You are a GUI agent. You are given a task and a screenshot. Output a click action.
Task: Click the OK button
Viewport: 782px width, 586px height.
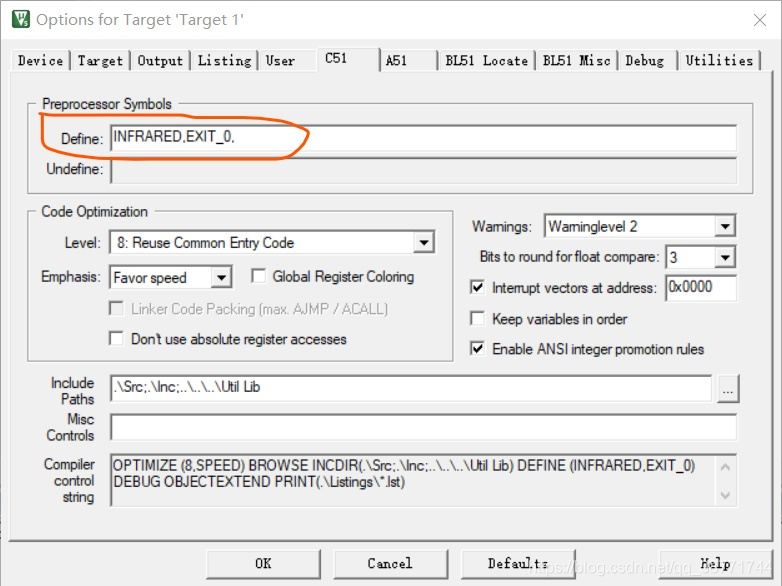263,564
